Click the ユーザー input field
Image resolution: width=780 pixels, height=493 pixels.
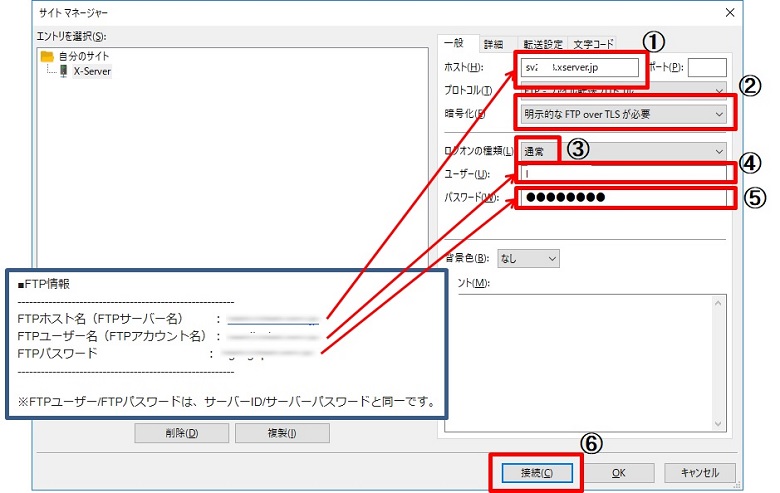pos(623,174)
